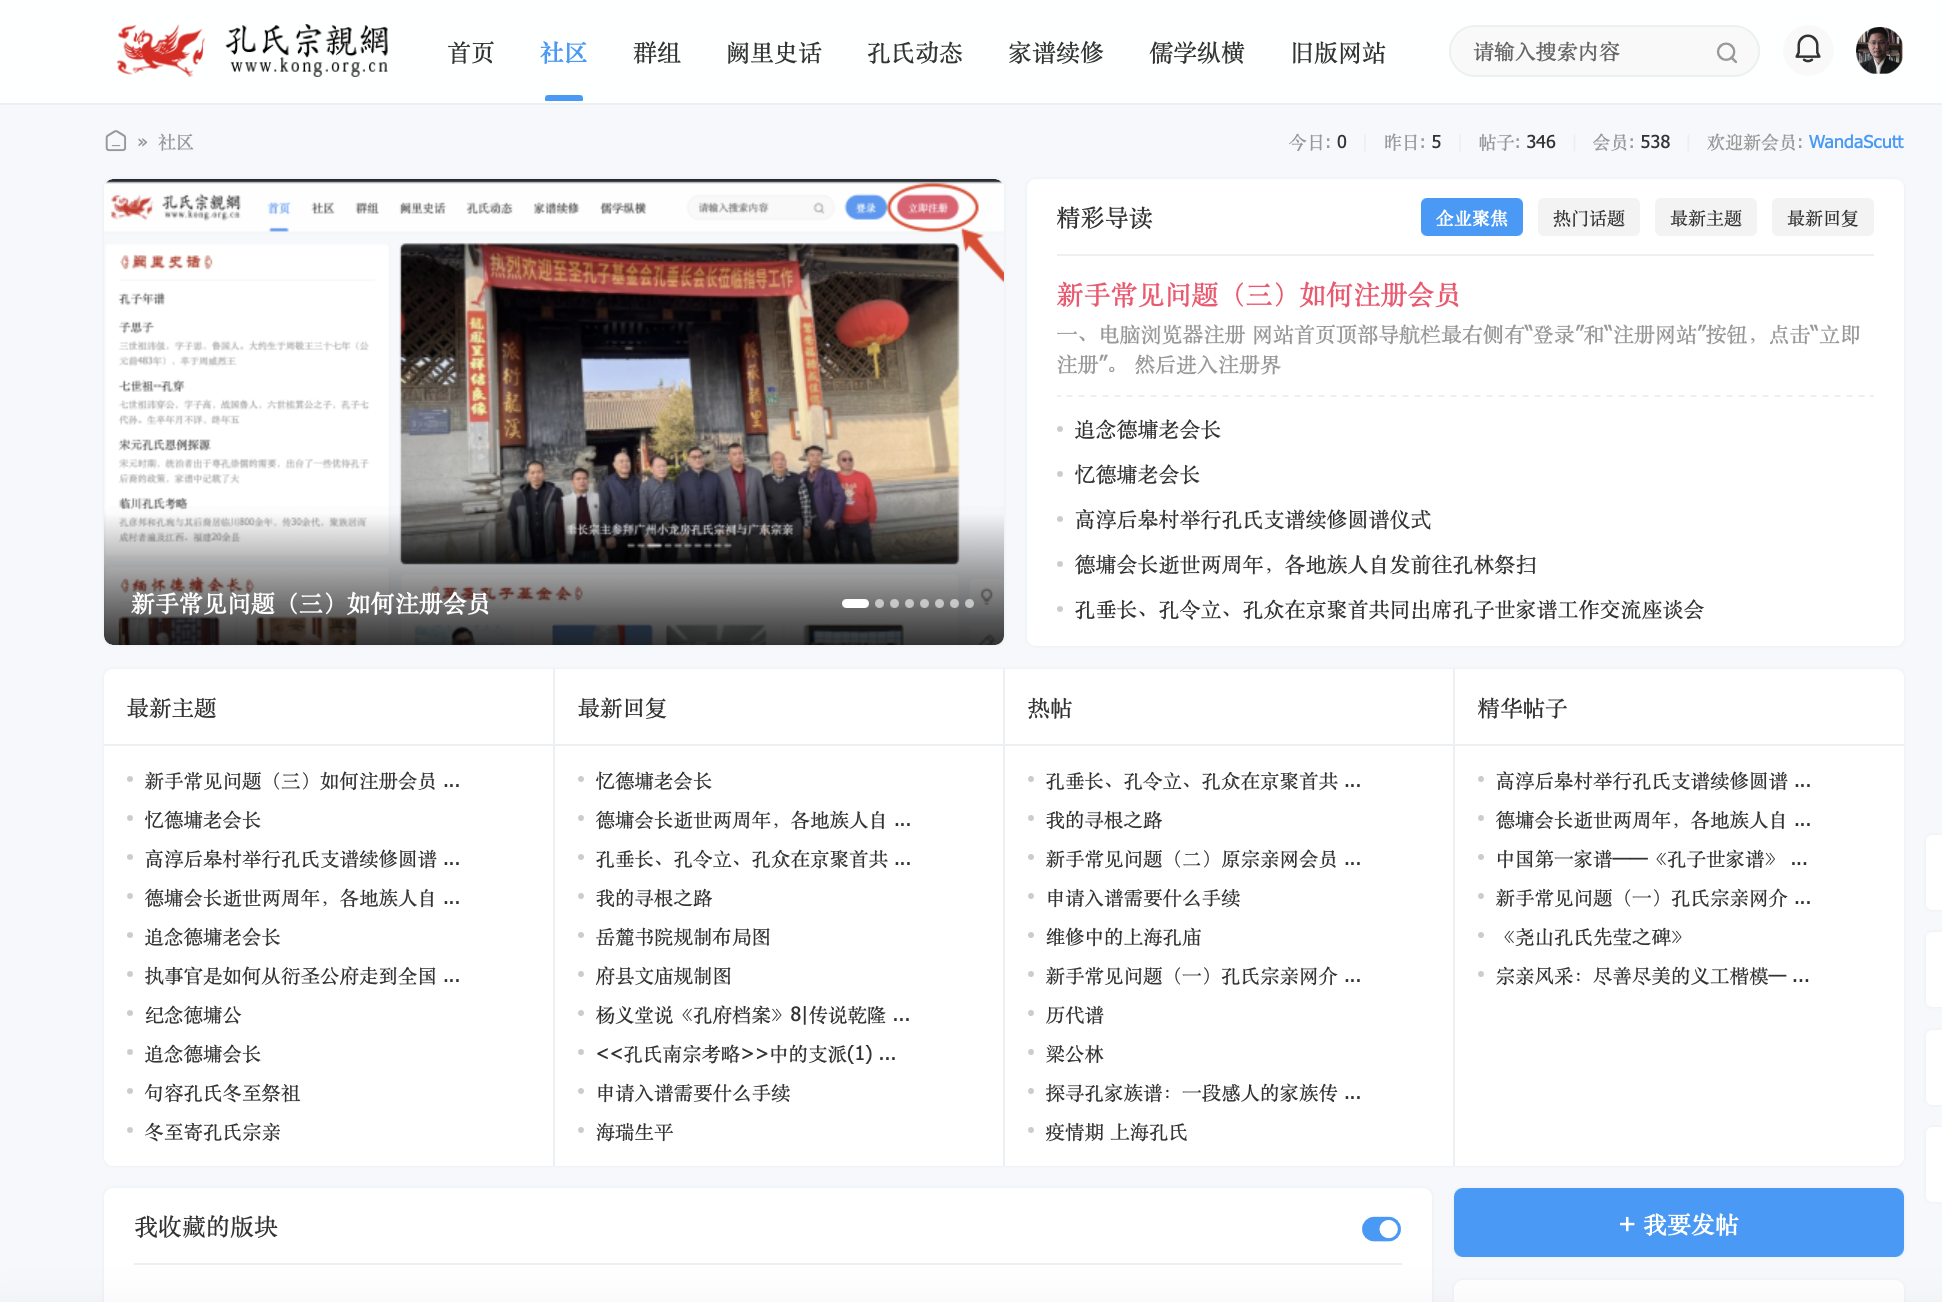Open the 阙里史话 nav item
This screenshot has width=1942, height=1302.
point(774,52)
